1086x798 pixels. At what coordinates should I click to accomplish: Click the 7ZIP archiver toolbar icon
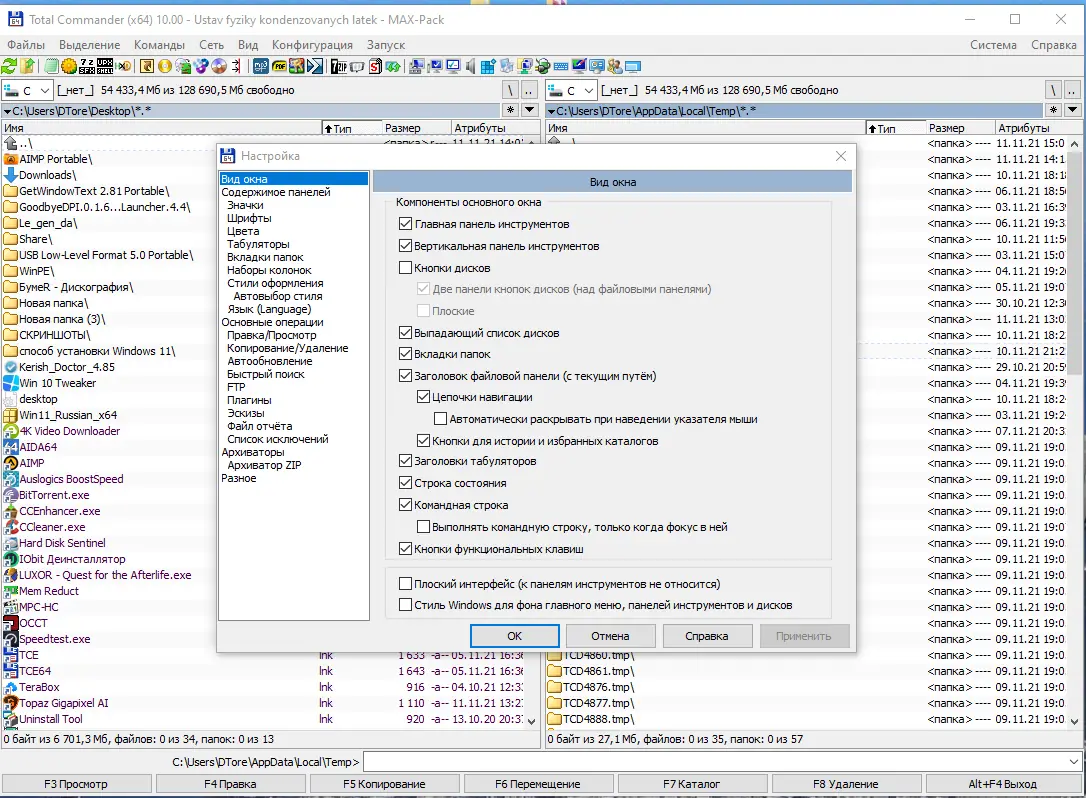pos(338,67)
